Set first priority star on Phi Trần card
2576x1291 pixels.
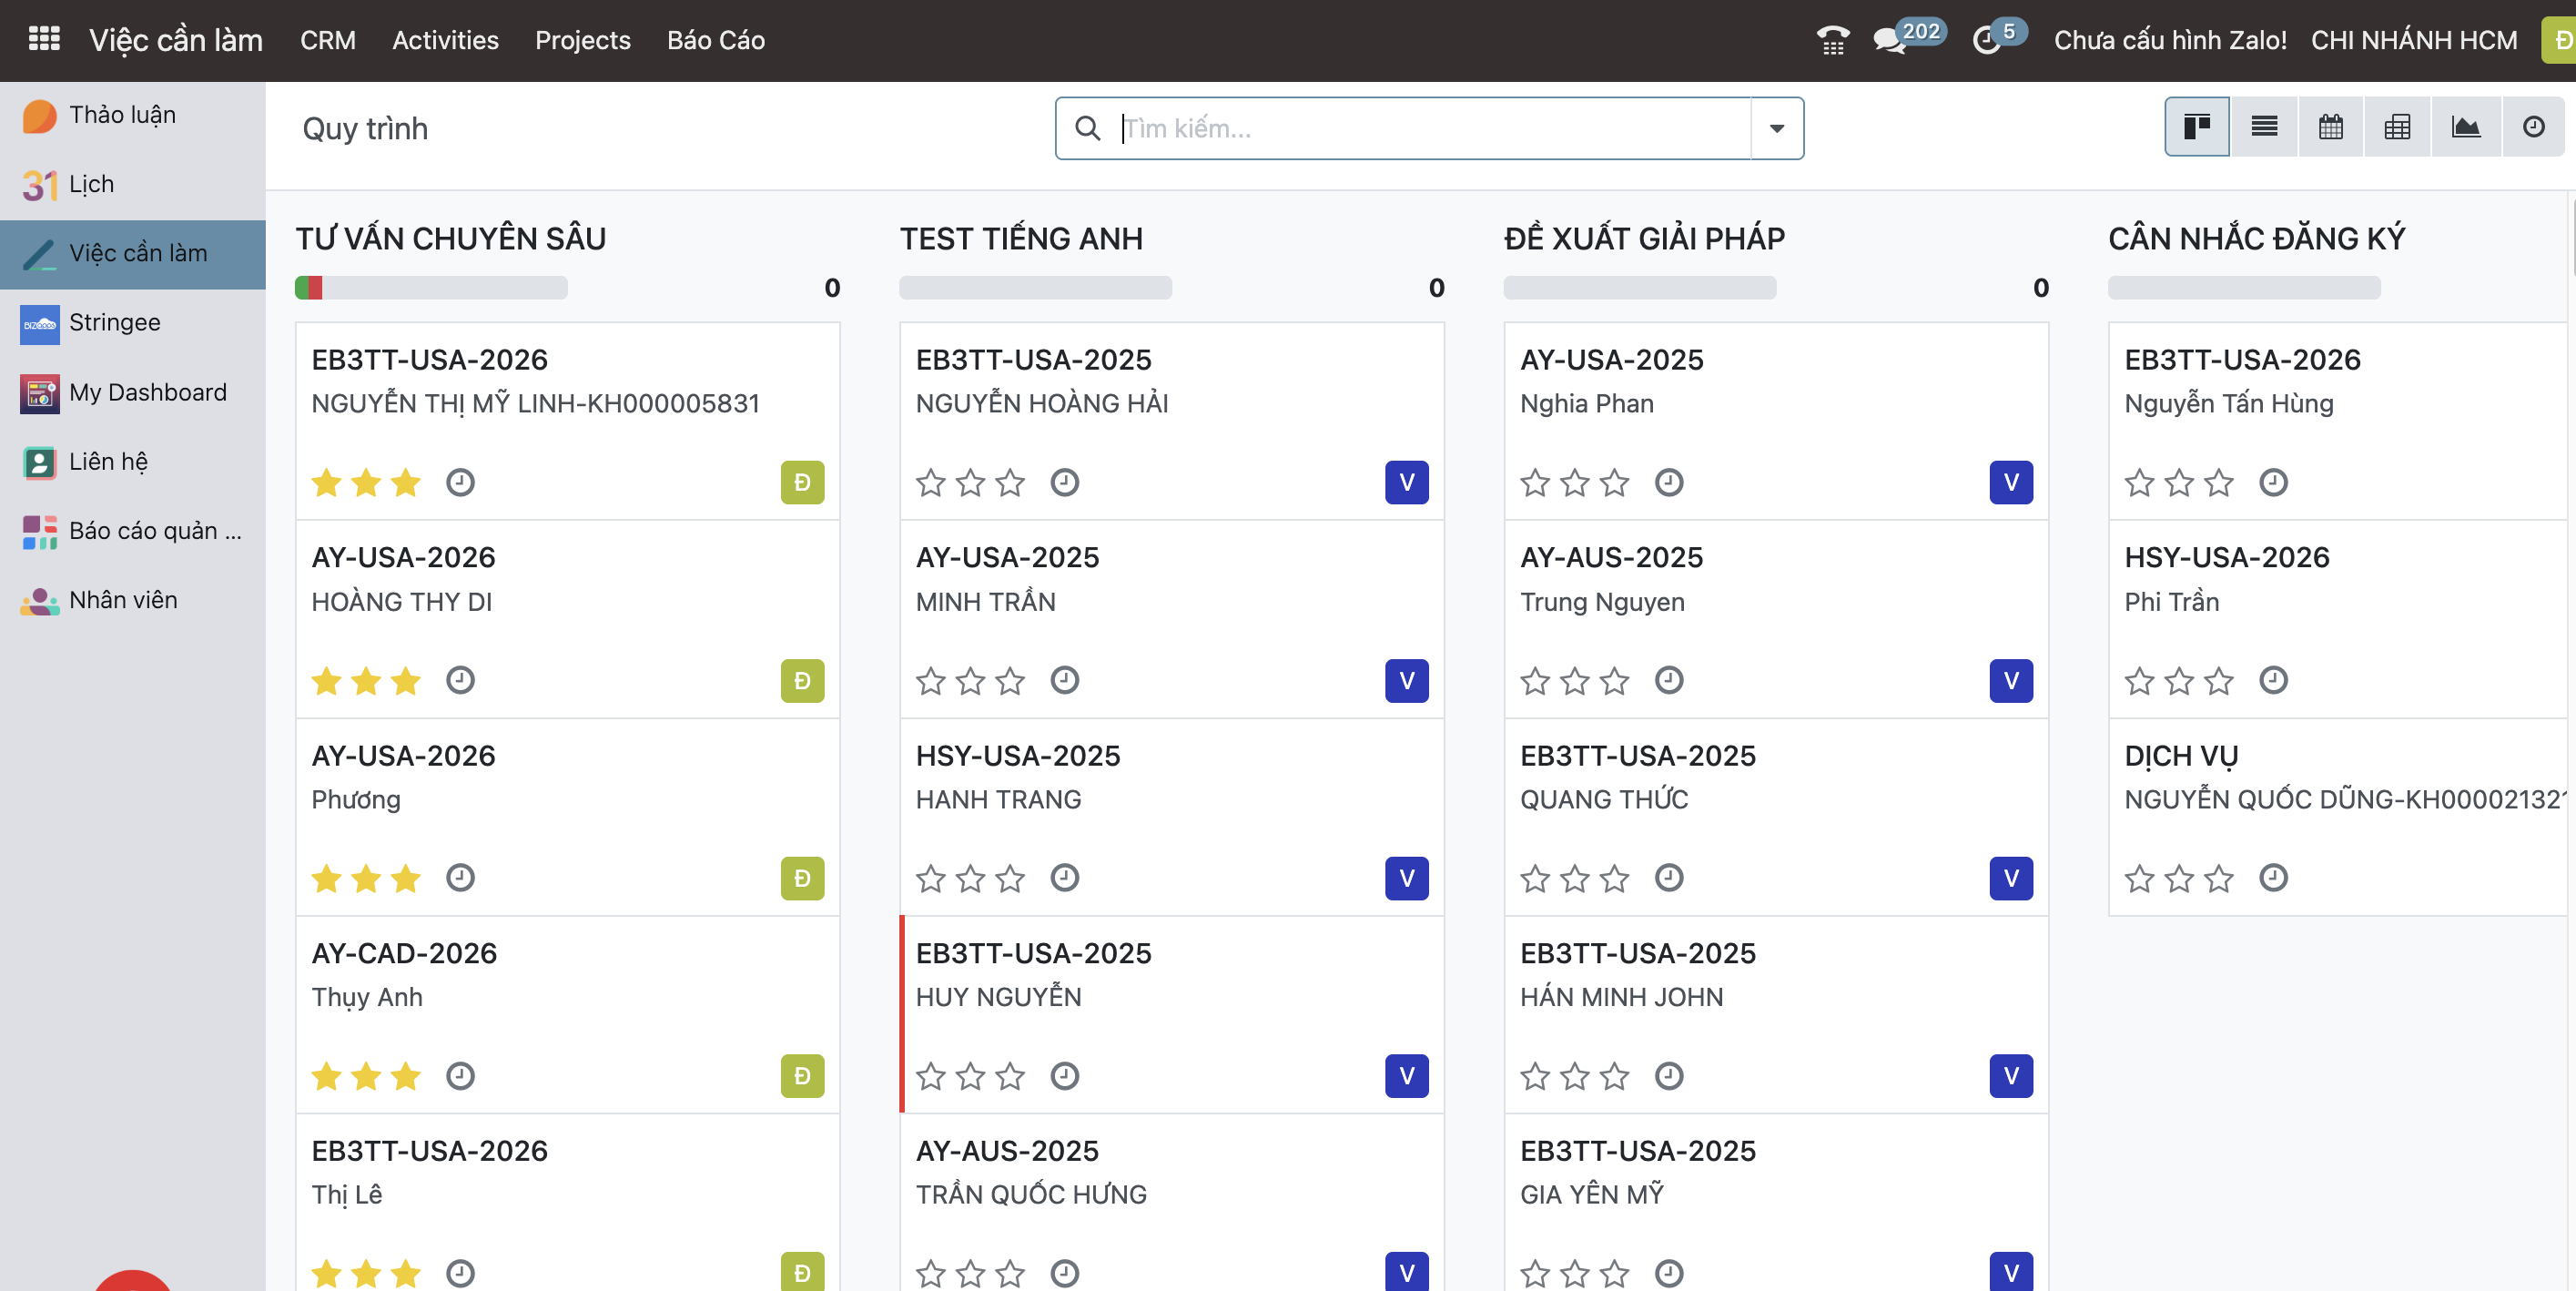2139,681
